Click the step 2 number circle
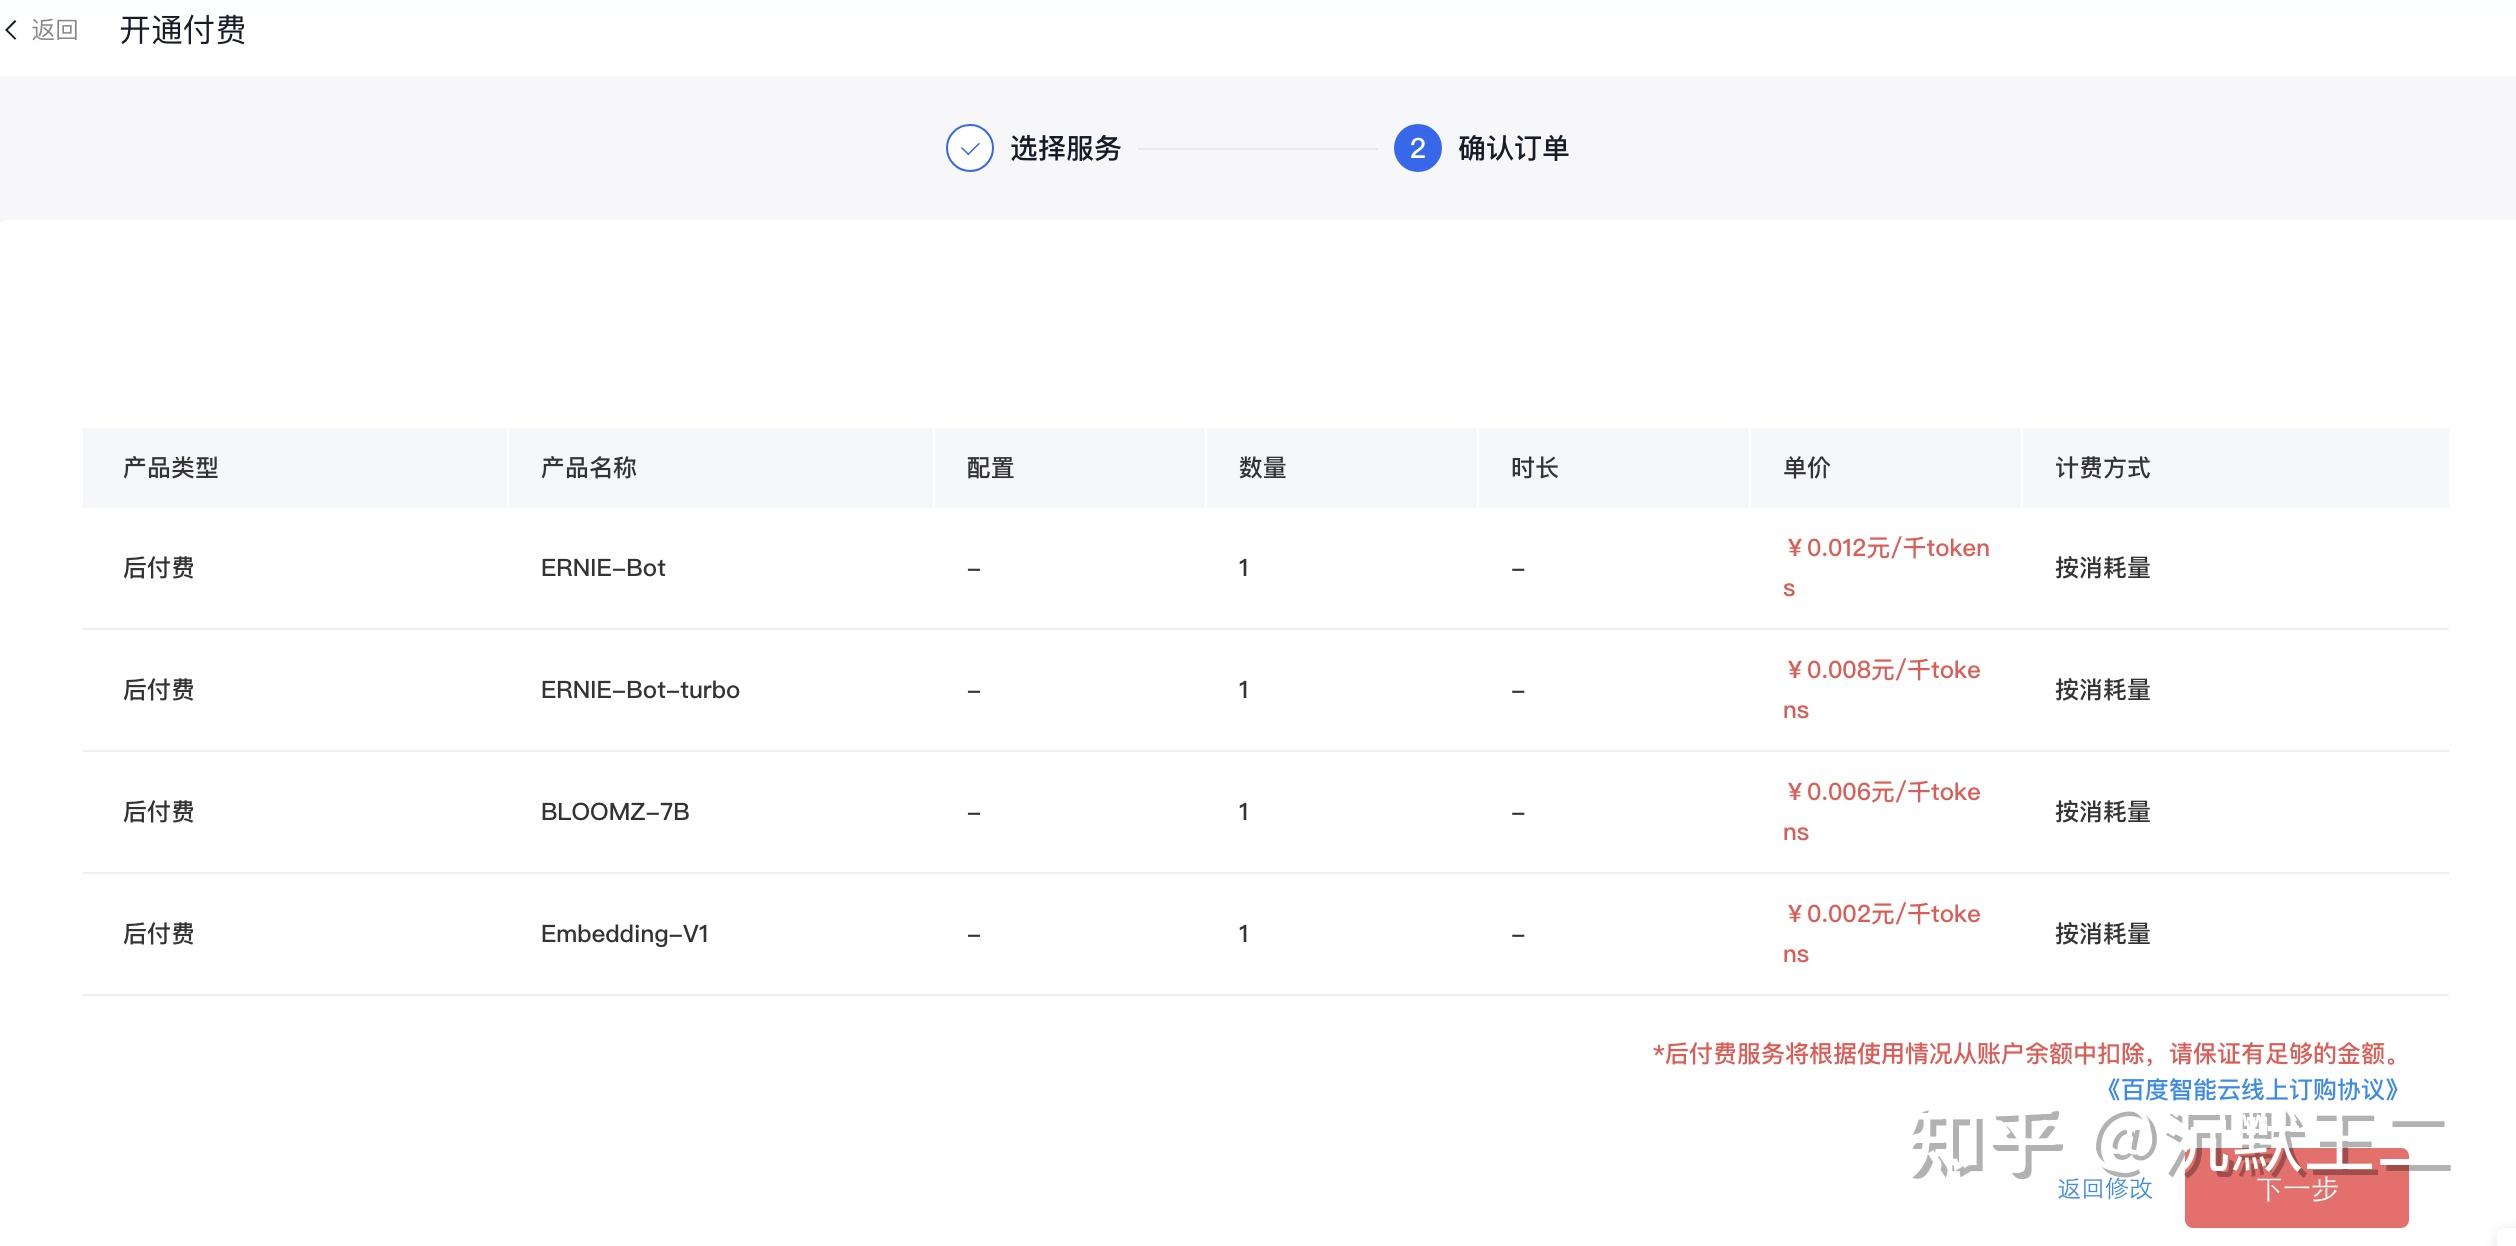The image size is (2516, 1246). point(1417,148)
